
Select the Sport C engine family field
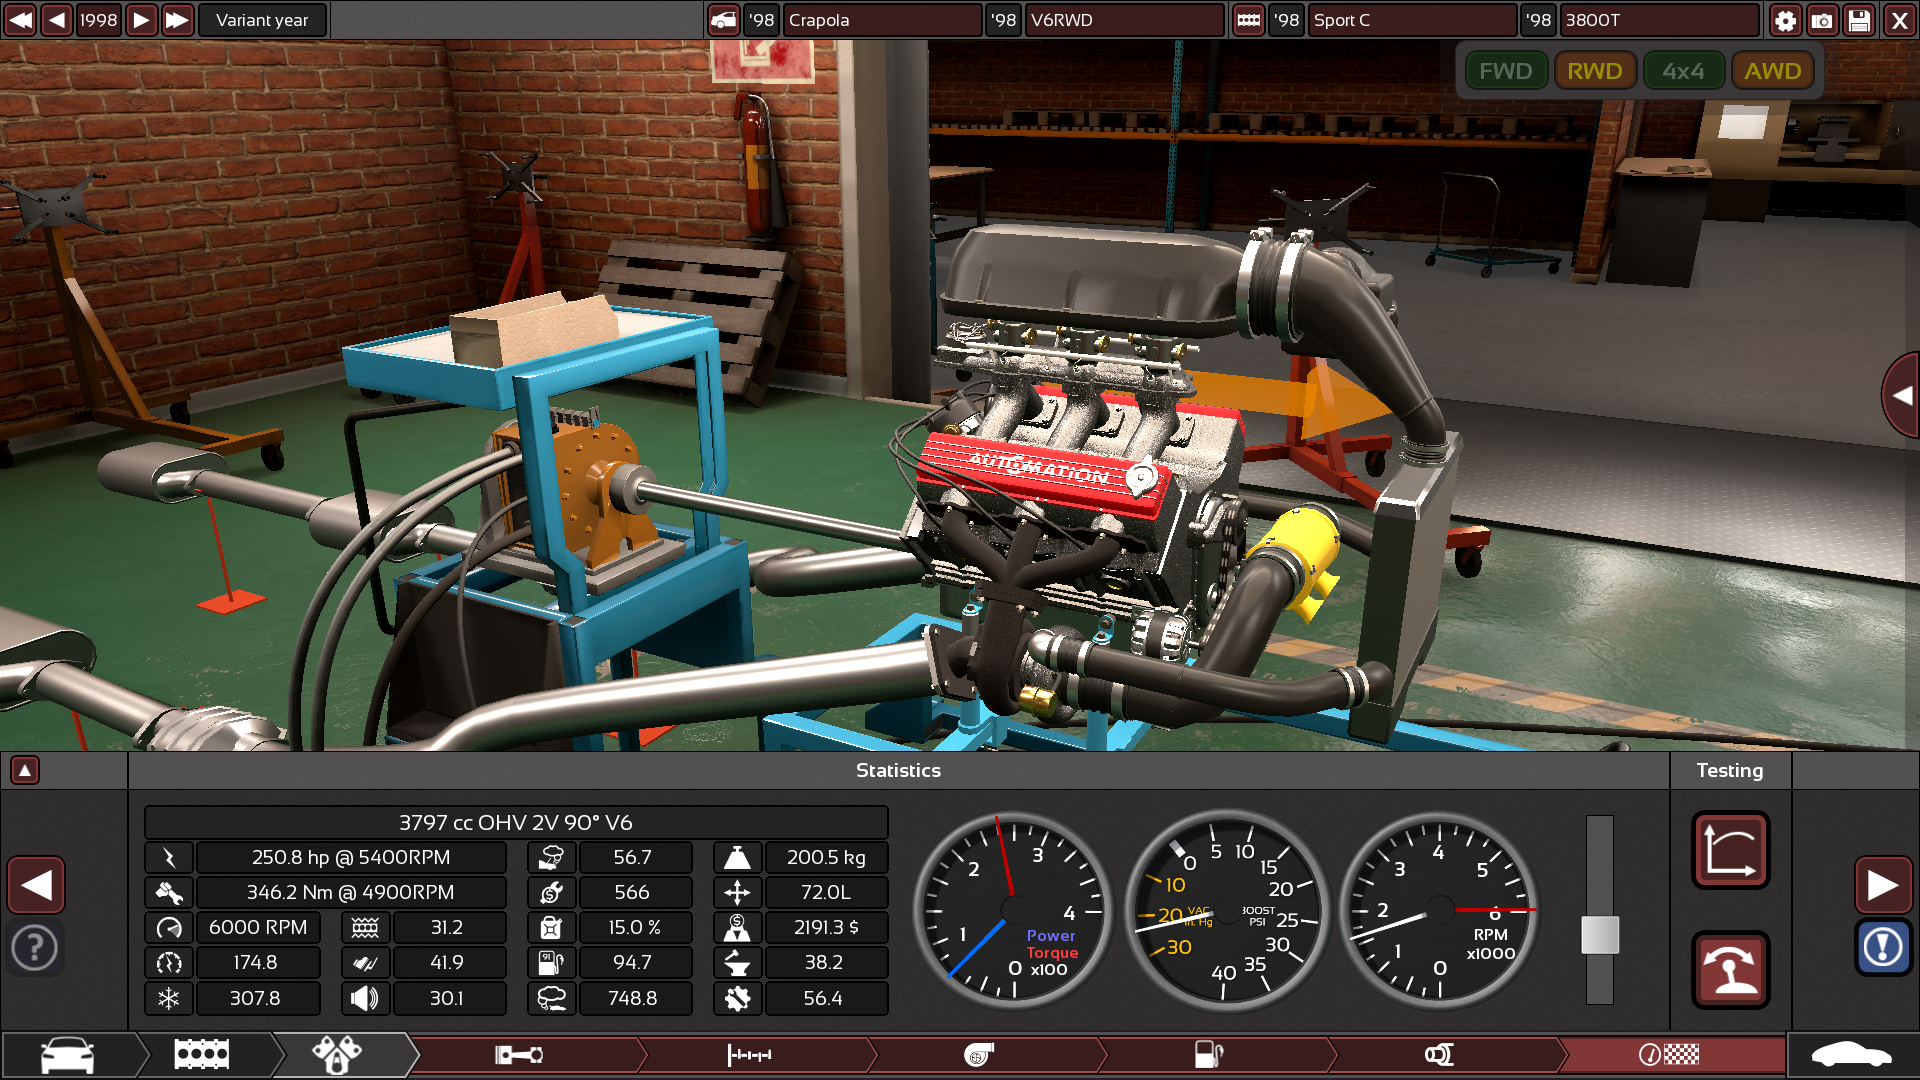coord(1411,20)
